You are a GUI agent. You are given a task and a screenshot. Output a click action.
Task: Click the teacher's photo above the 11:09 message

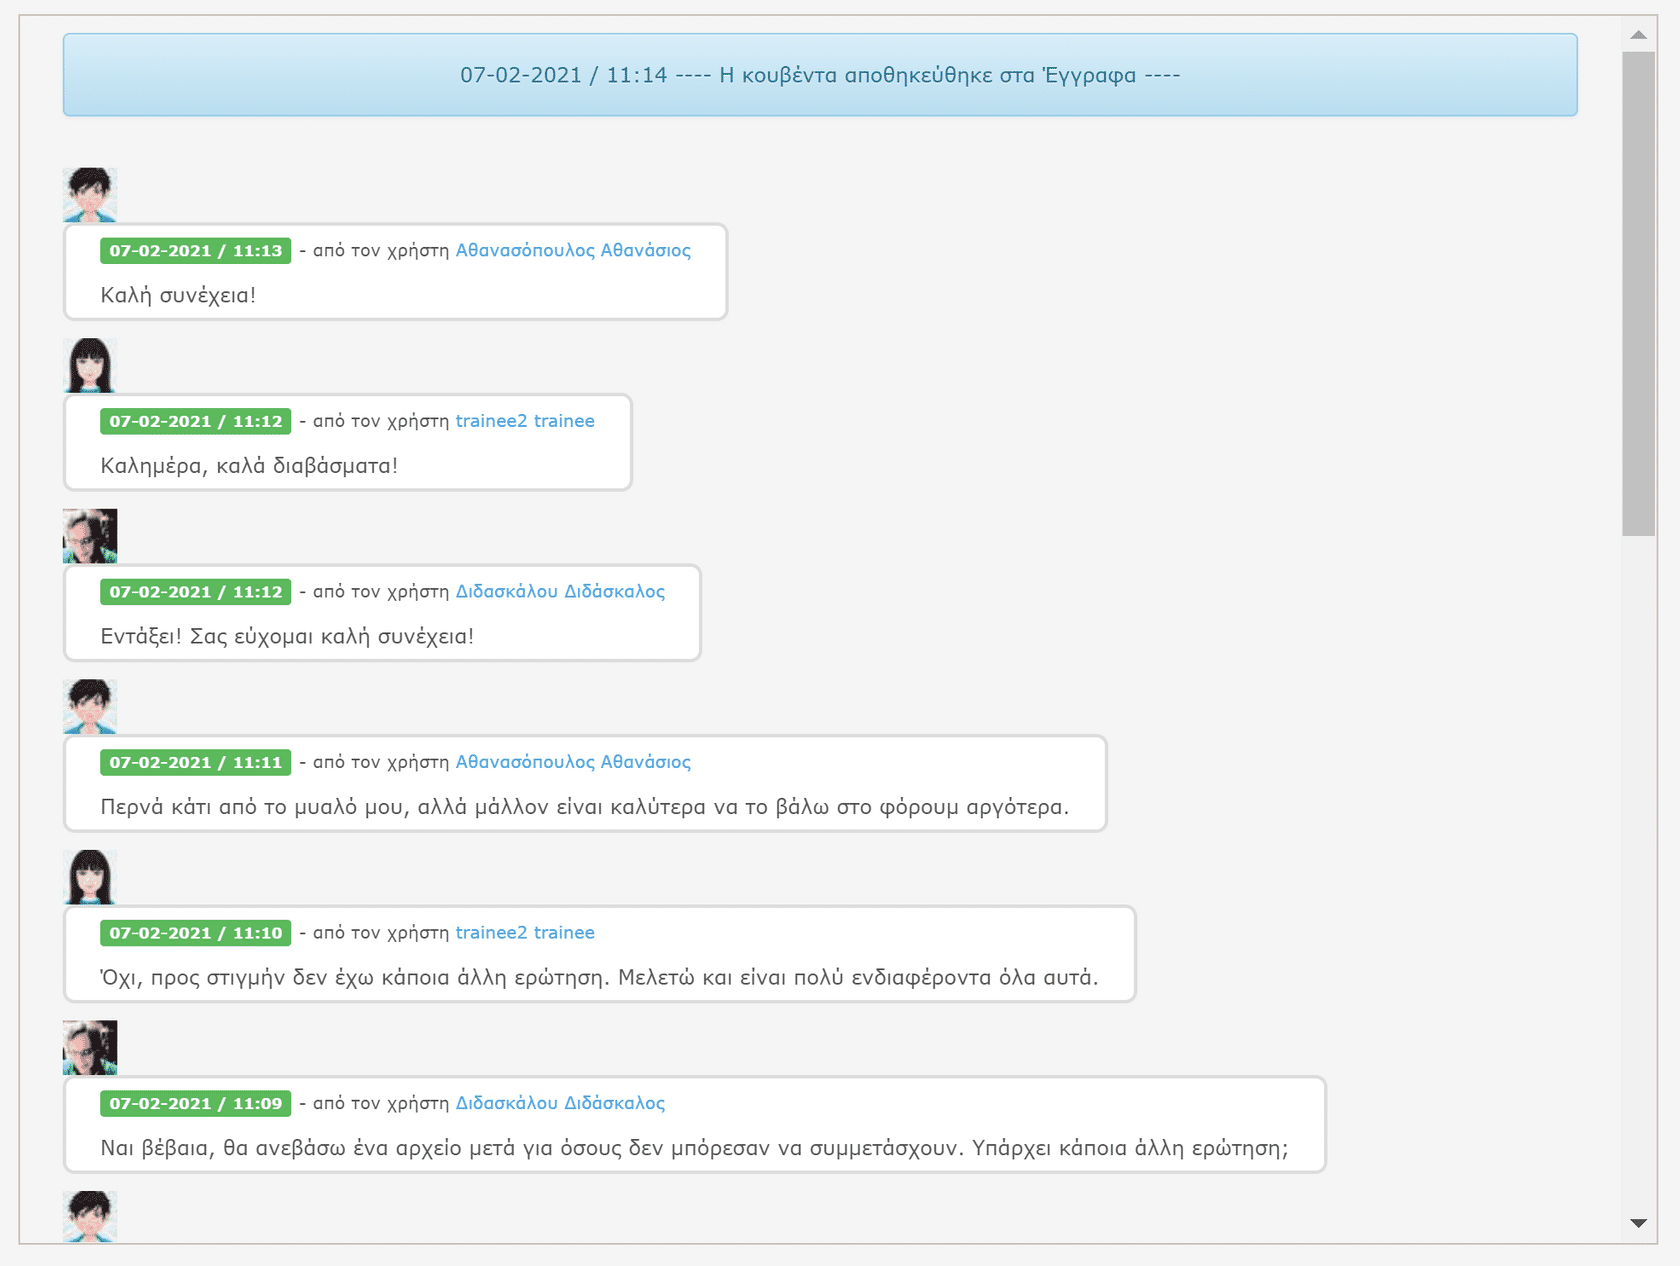[90, 1048]
